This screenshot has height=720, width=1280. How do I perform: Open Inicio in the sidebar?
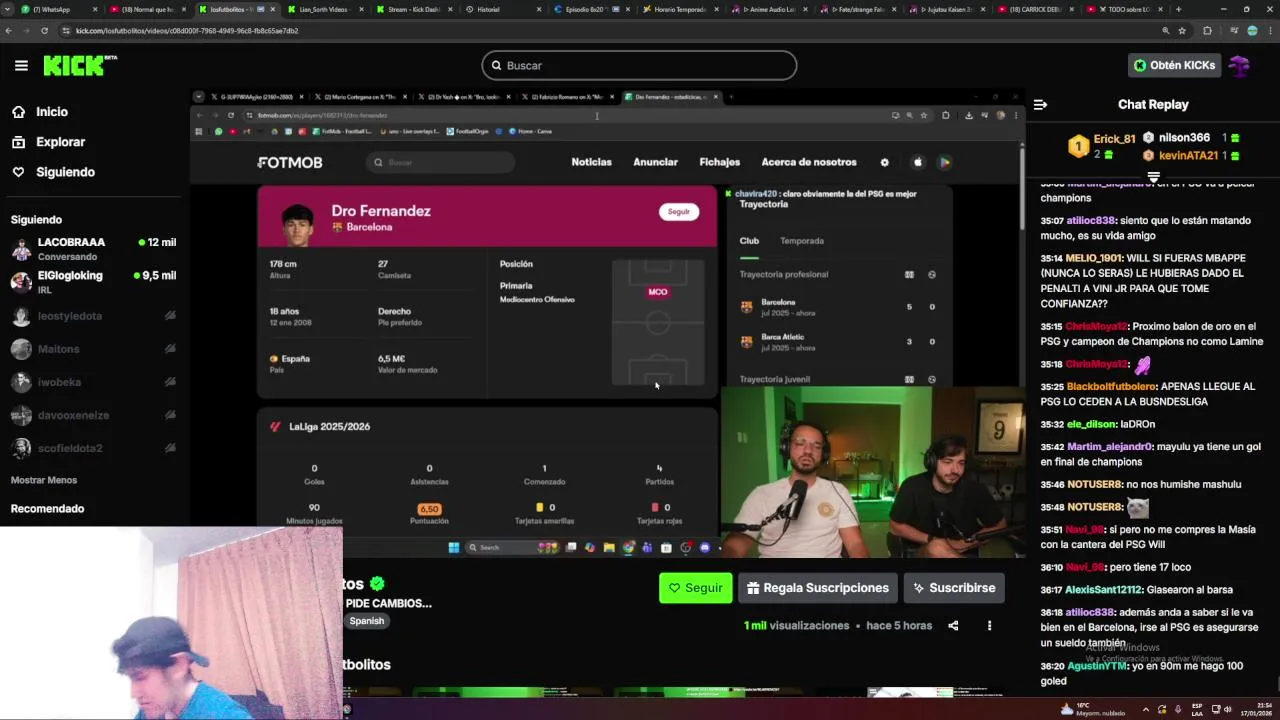[x=52, y=112]
